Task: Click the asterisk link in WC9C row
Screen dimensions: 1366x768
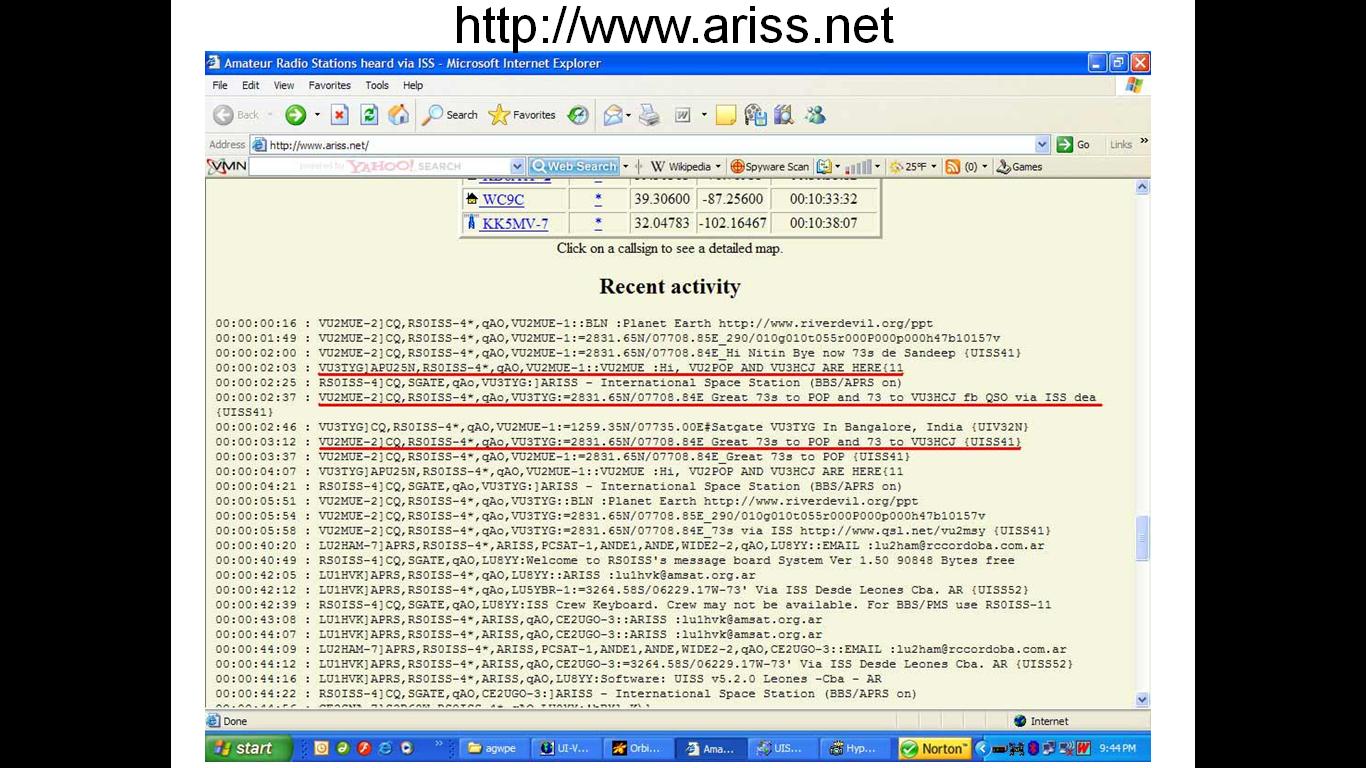Action: point(598,199)
